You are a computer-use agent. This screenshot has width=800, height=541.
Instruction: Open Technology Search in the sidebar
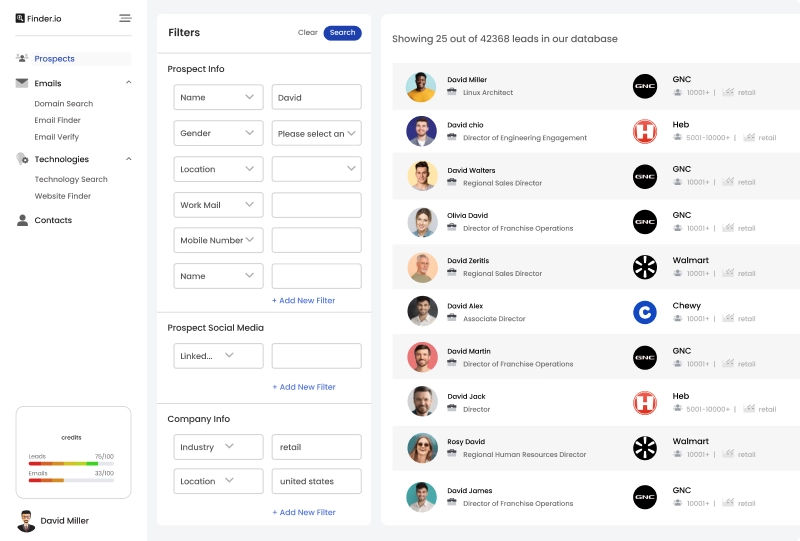pos(71,179)
